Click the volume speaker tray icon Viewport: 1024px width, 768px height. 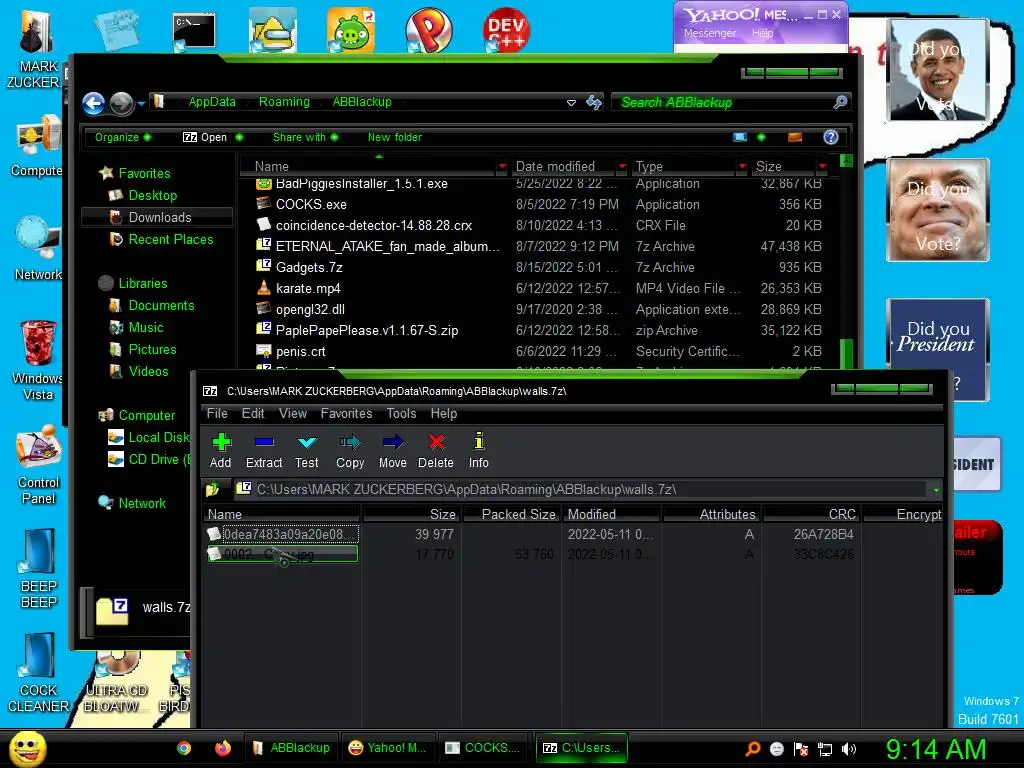[x=849, y=749]
